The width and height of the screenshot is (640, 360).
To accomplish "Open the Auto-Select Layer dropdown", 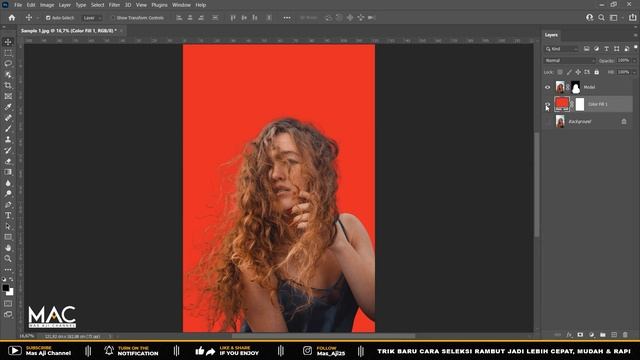I will 92,18.
